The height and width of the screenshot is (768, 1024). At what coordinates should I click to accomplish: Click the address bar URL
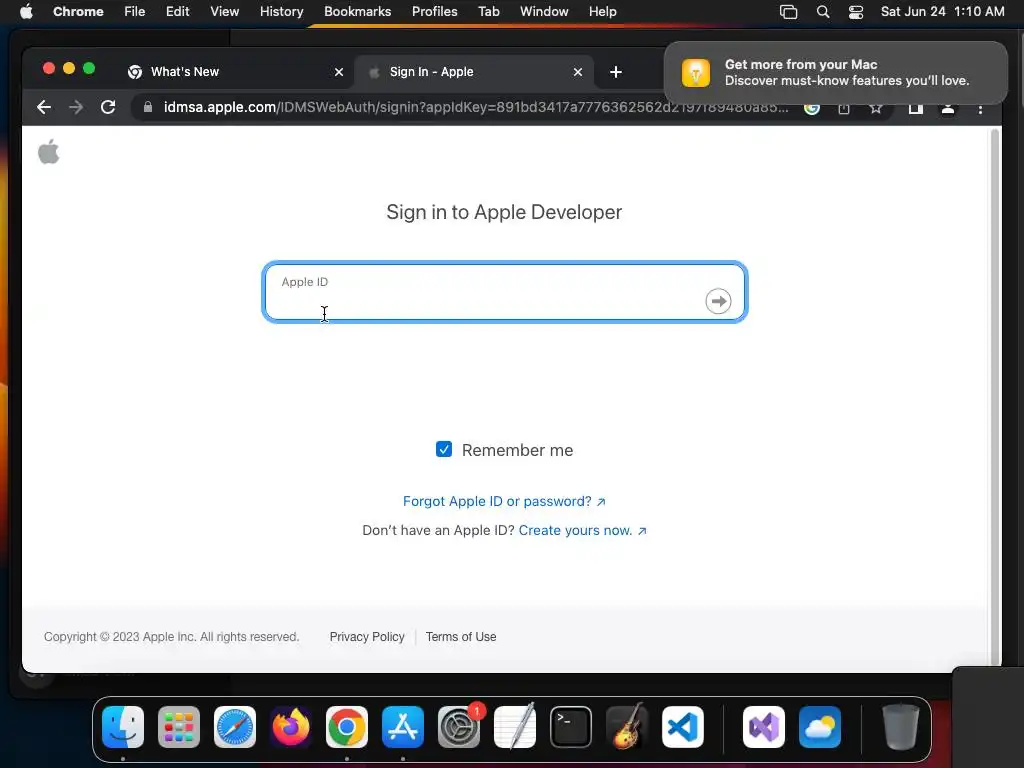tap(475, 107)
